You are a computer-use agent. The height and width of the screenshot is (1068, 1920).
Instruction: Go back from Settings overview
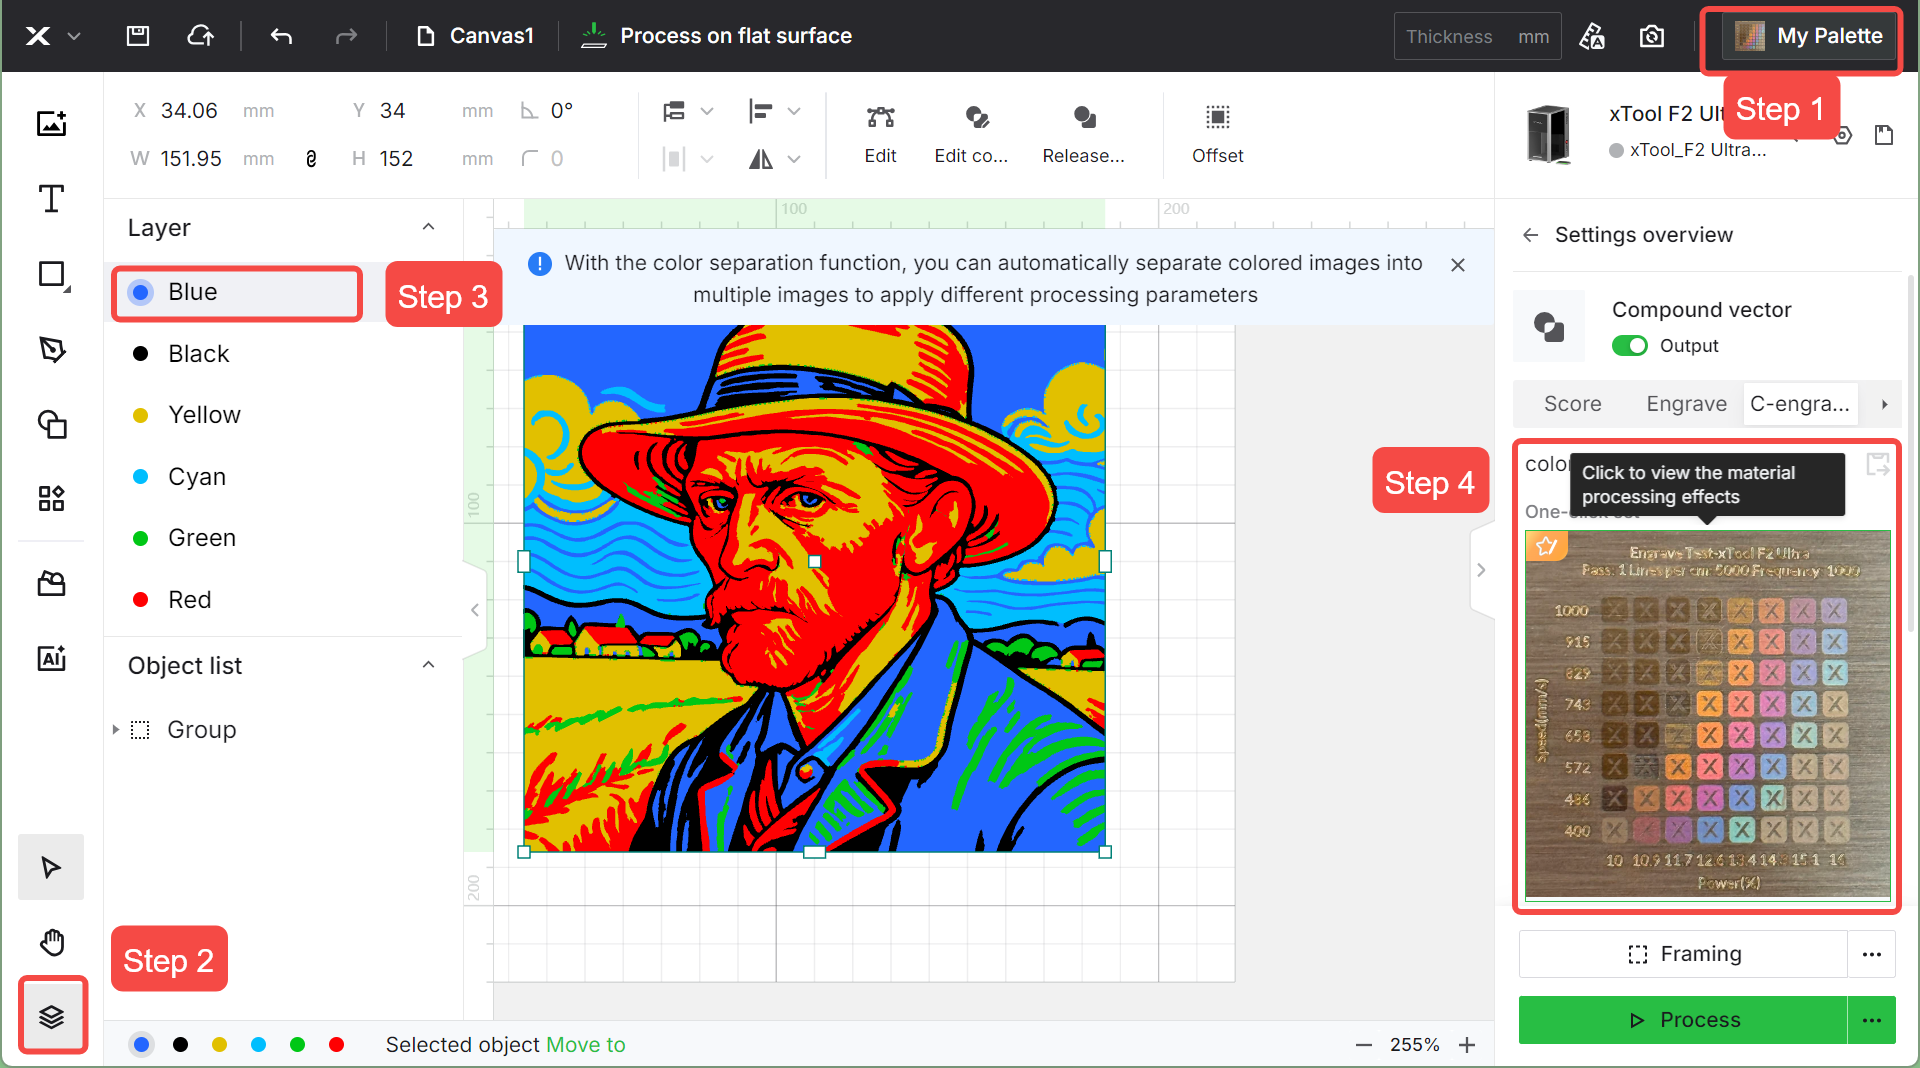(1530, 235)
